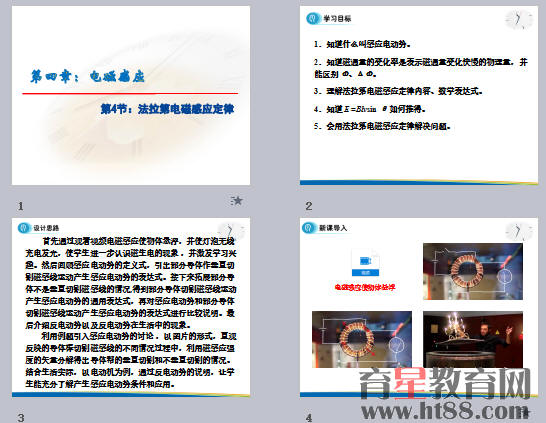
Task: Select slide 1 title thumbnail
Action: coord(131,95)
